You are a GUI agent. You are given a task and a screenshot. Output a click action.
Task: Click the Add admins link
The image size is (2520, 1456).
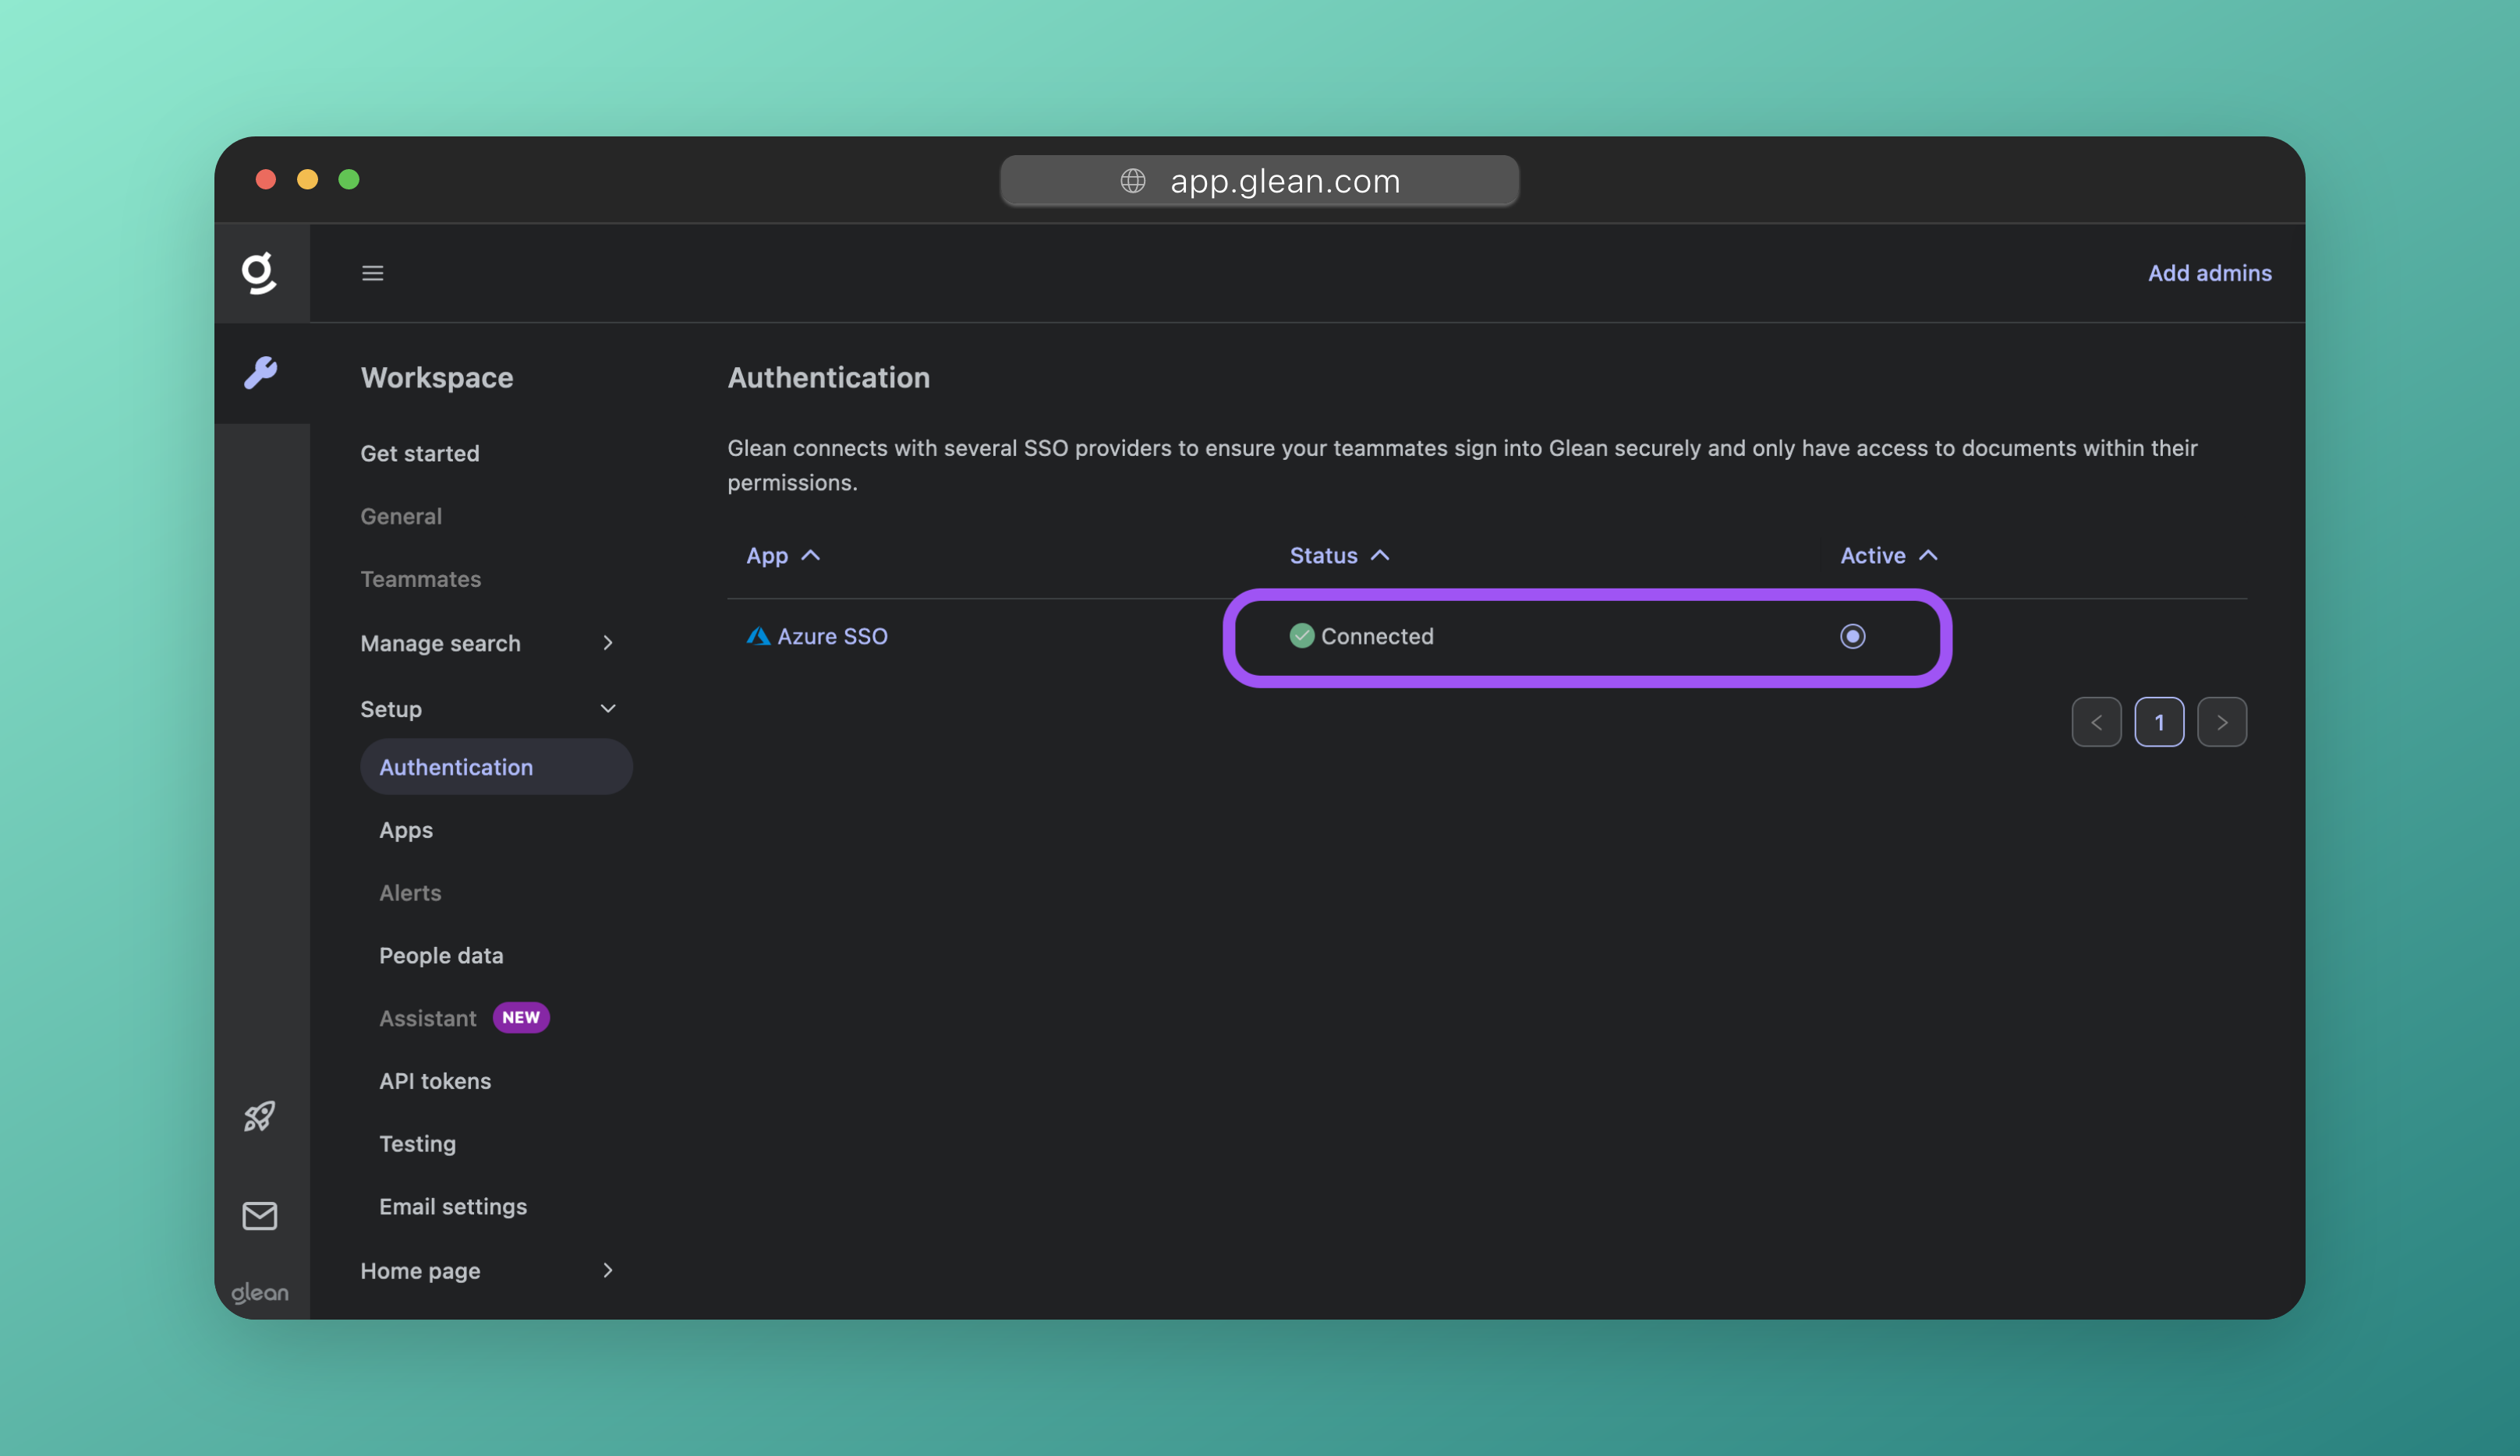click(x=2209, y=273)
